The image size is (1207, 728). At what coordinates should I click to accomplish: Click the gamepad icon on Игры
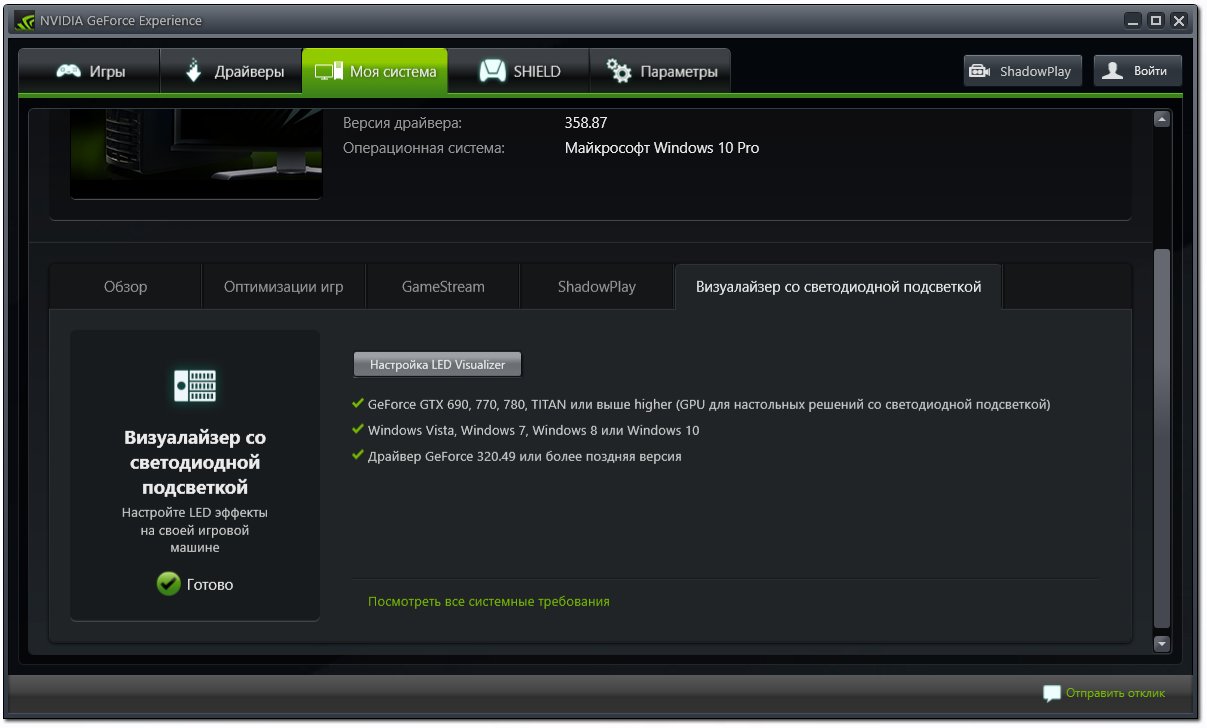pyautogui.click(x=68, y=72)
